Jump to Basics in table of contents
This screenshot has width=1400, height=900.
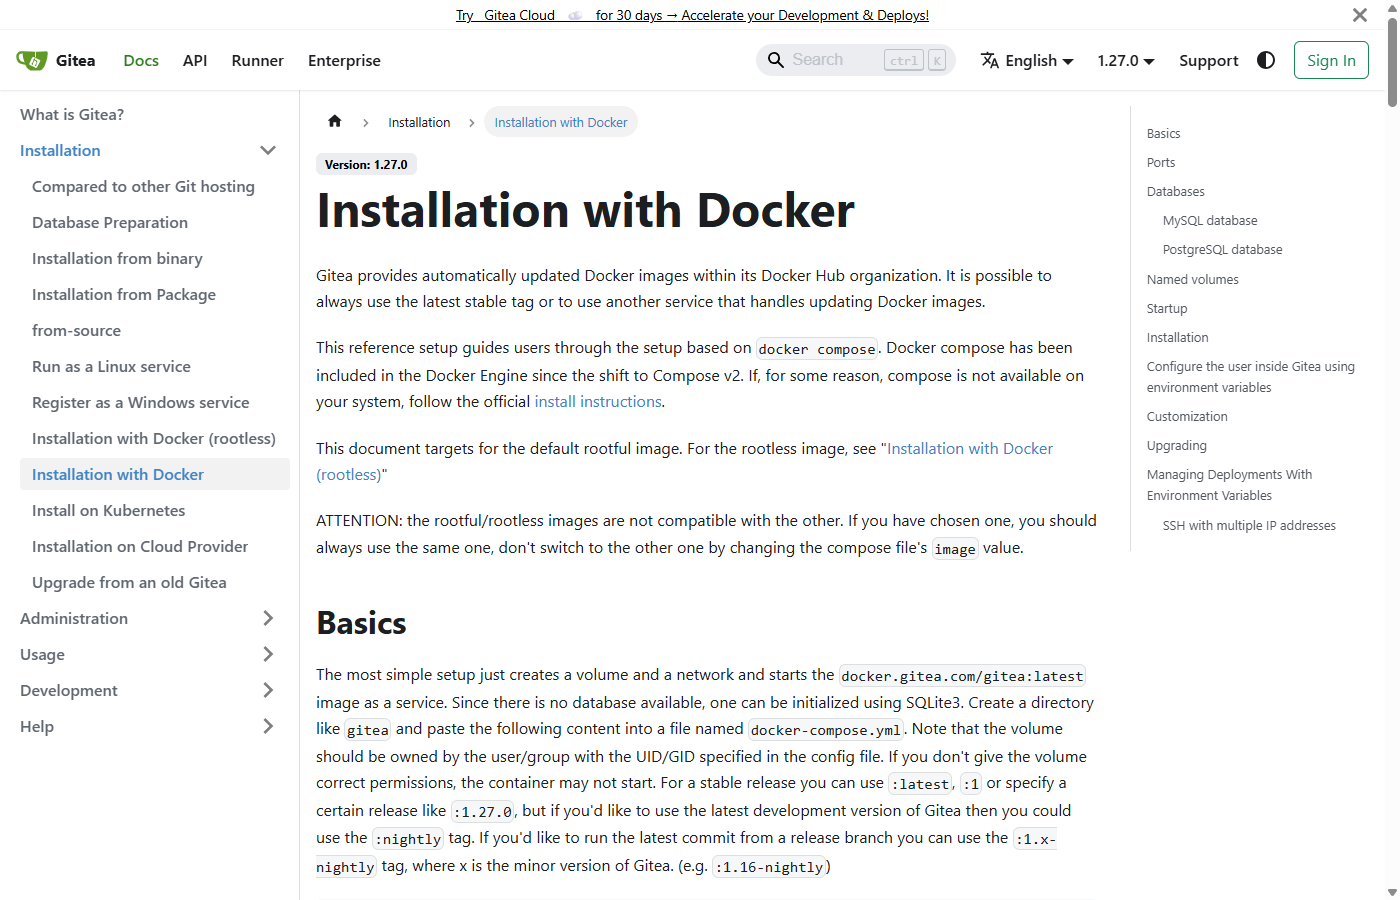point(1163,133)
